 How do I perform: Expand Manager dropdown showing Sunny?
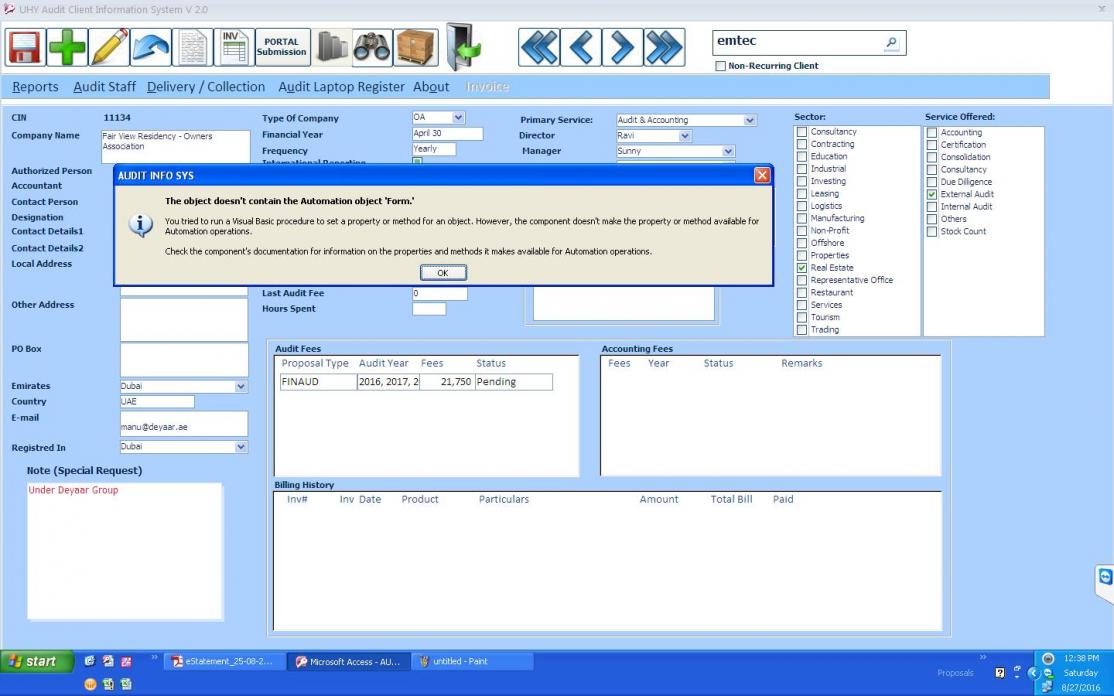[x=728, y=151]
